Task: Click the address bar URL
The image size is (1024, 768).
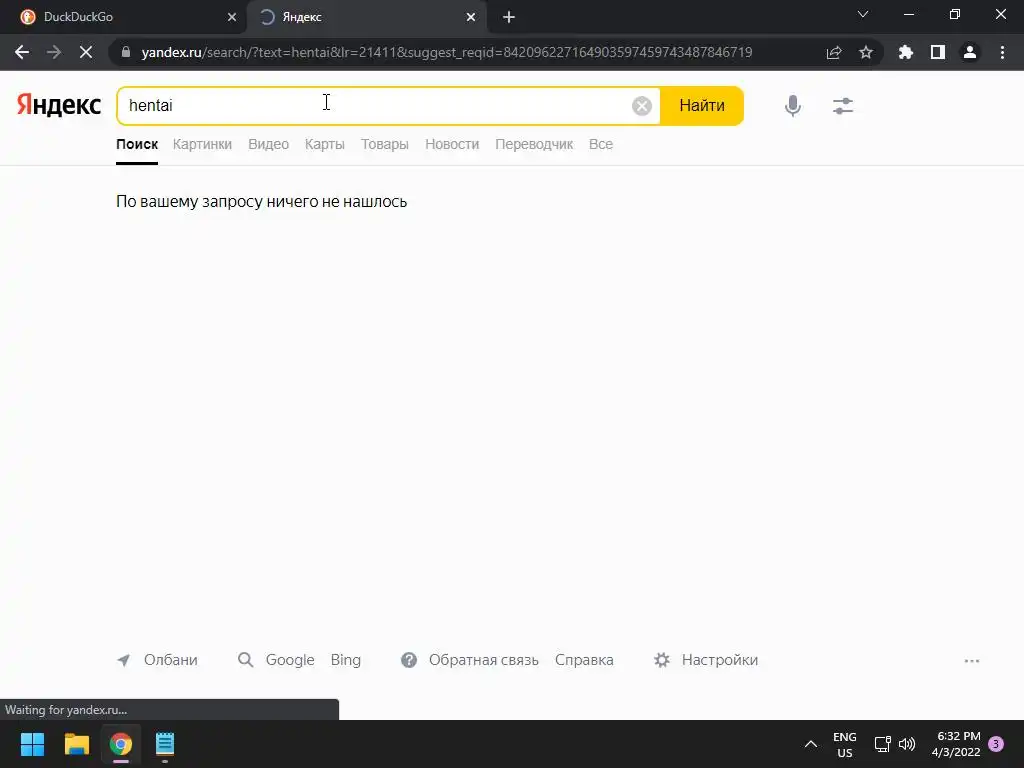Action: (447, 52)
